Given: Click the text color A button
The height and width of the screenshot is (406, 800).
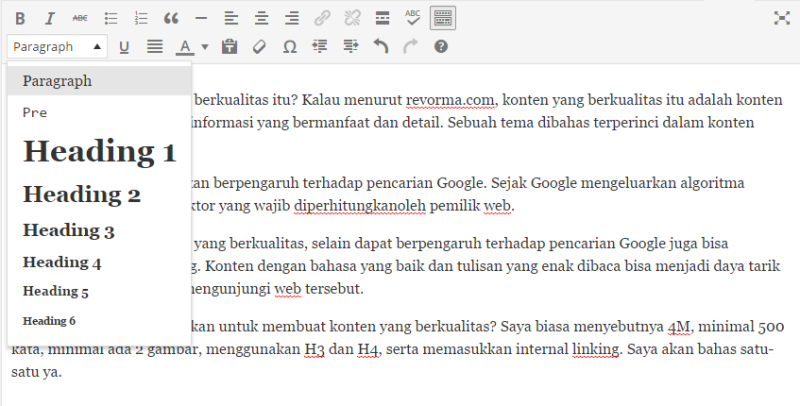Looking at the screenshot, I should (x=186, y=47).
